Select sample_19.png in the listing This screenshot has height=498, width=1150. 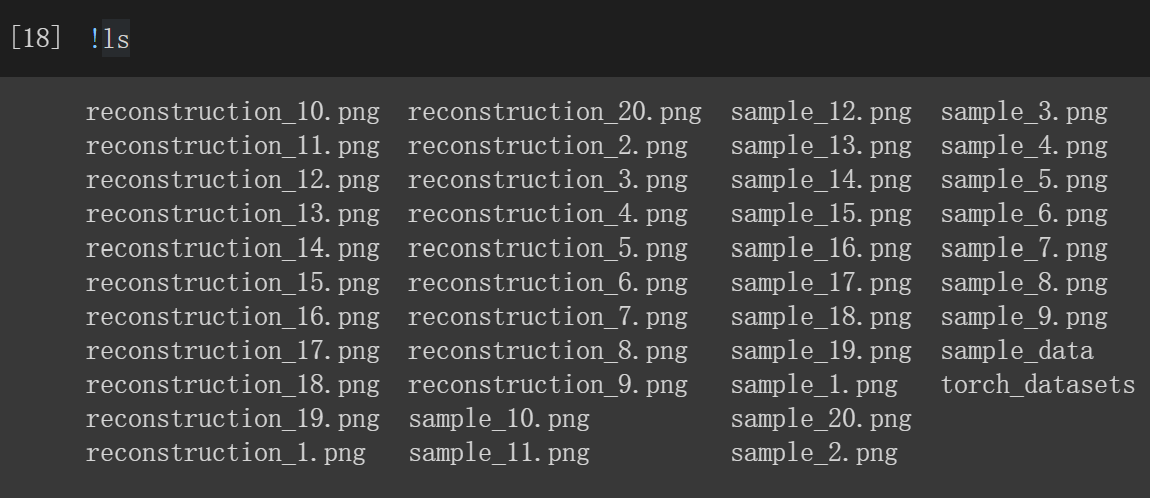[821, 351]
